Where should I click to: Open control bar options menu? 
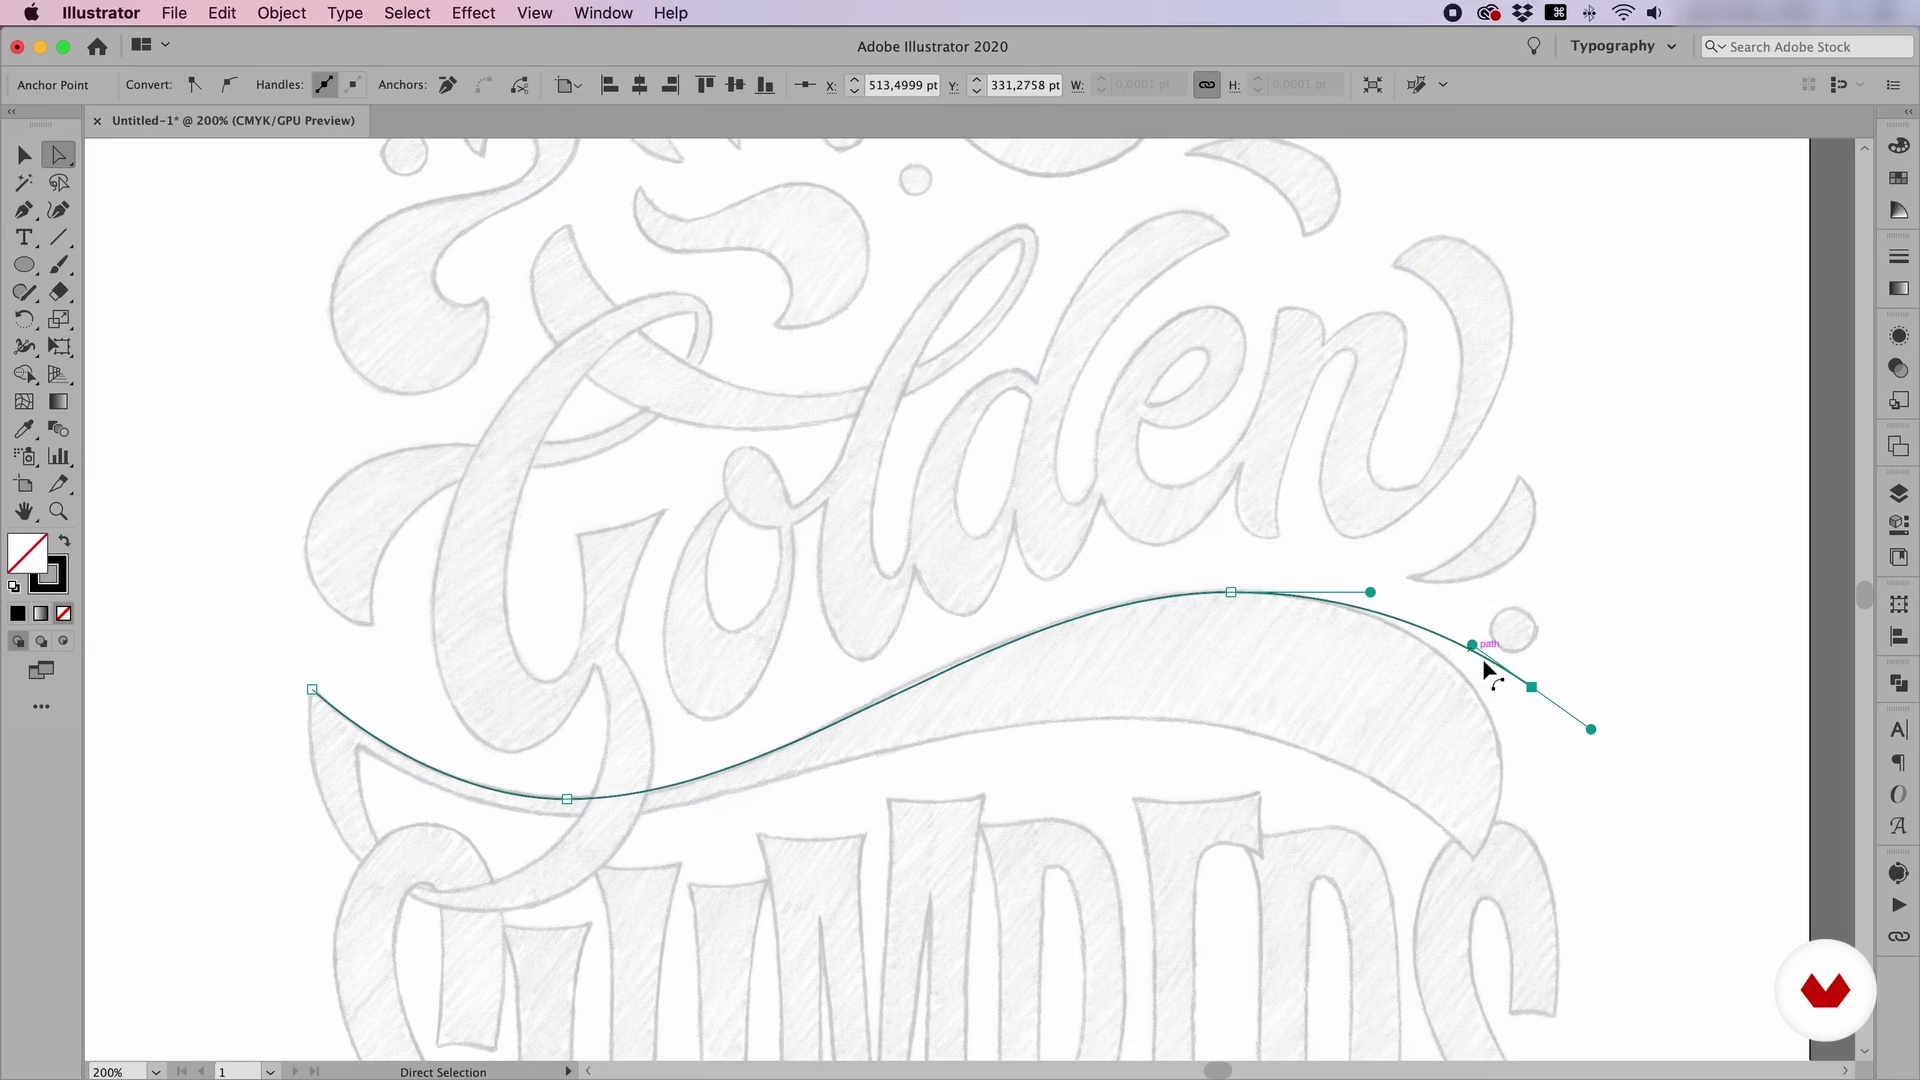pyautogui.click(x=1893, y=85)
